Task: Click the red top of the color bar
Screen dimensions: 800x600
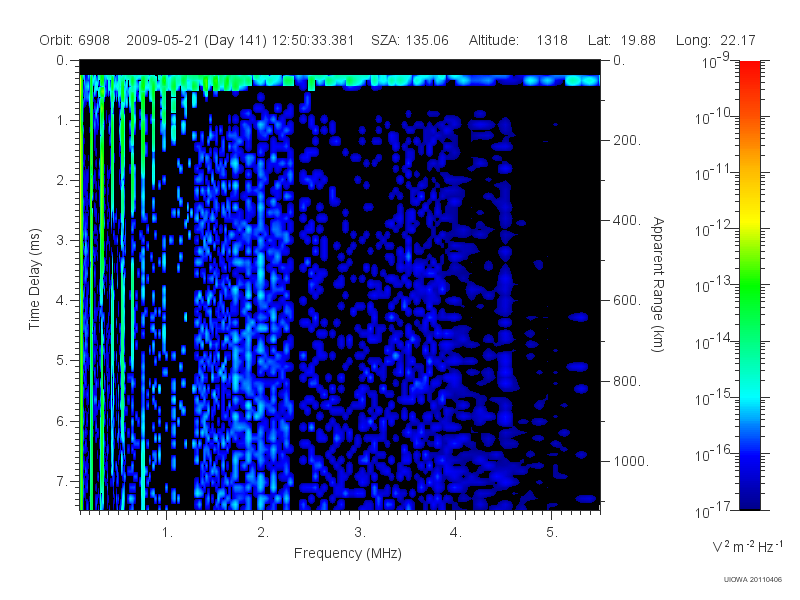Action: [x=749, y=69]
